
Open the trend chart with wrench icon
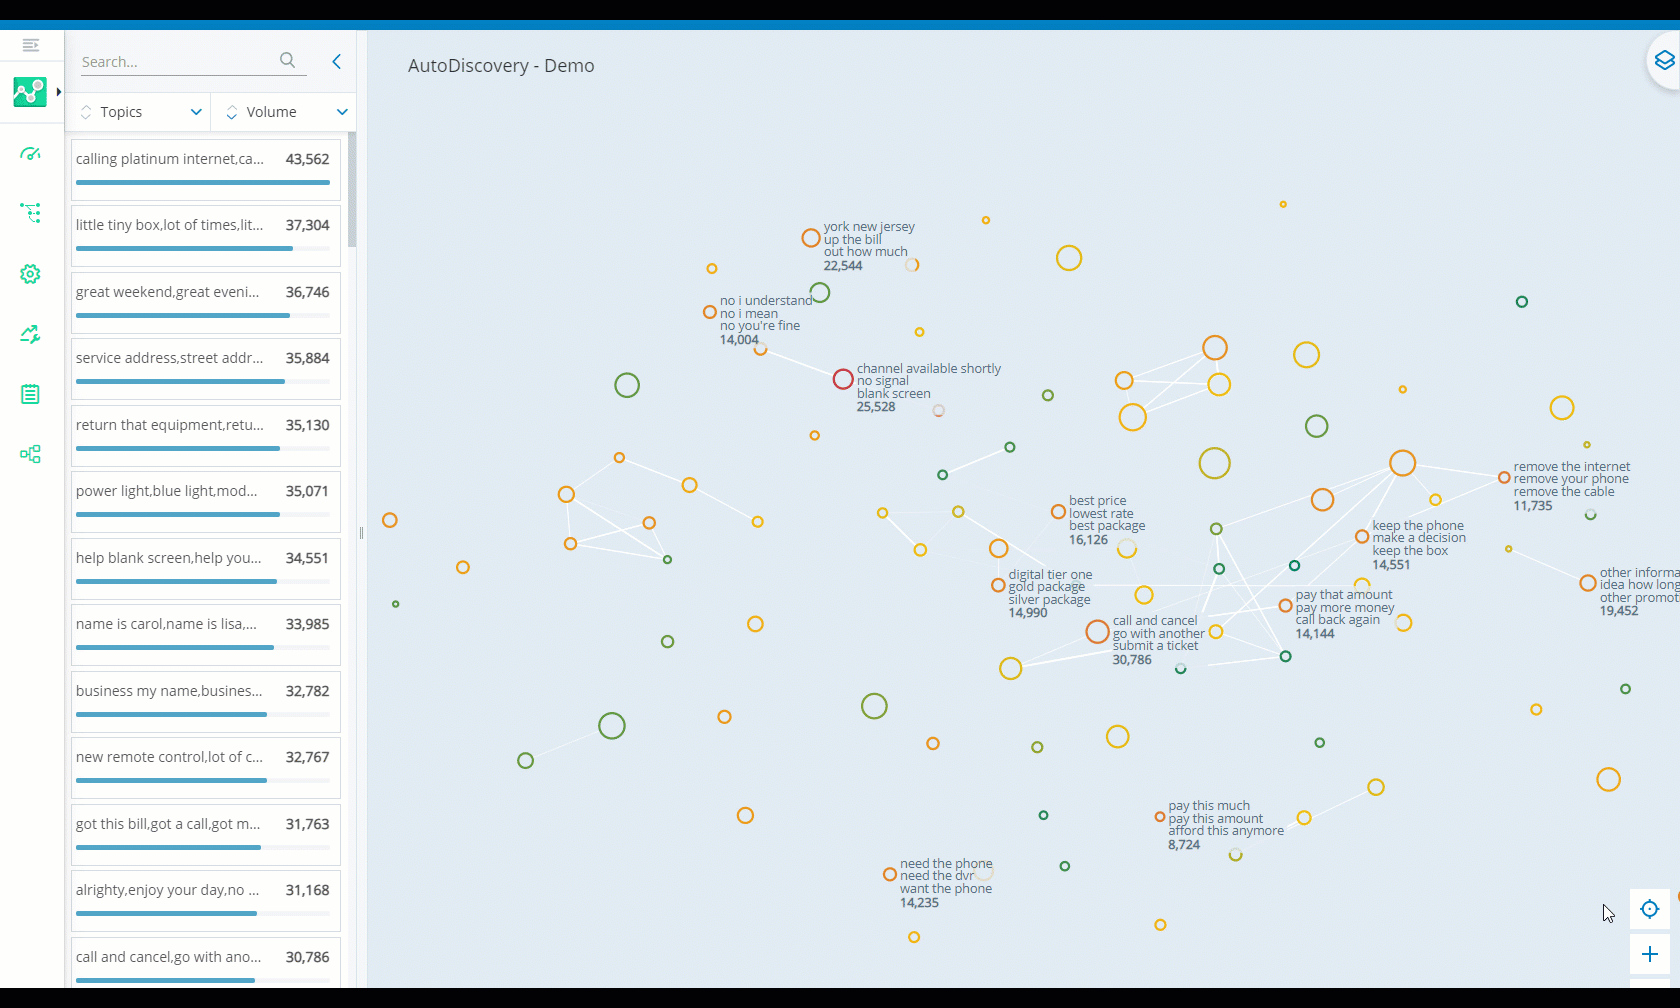(x=30, y=334)
